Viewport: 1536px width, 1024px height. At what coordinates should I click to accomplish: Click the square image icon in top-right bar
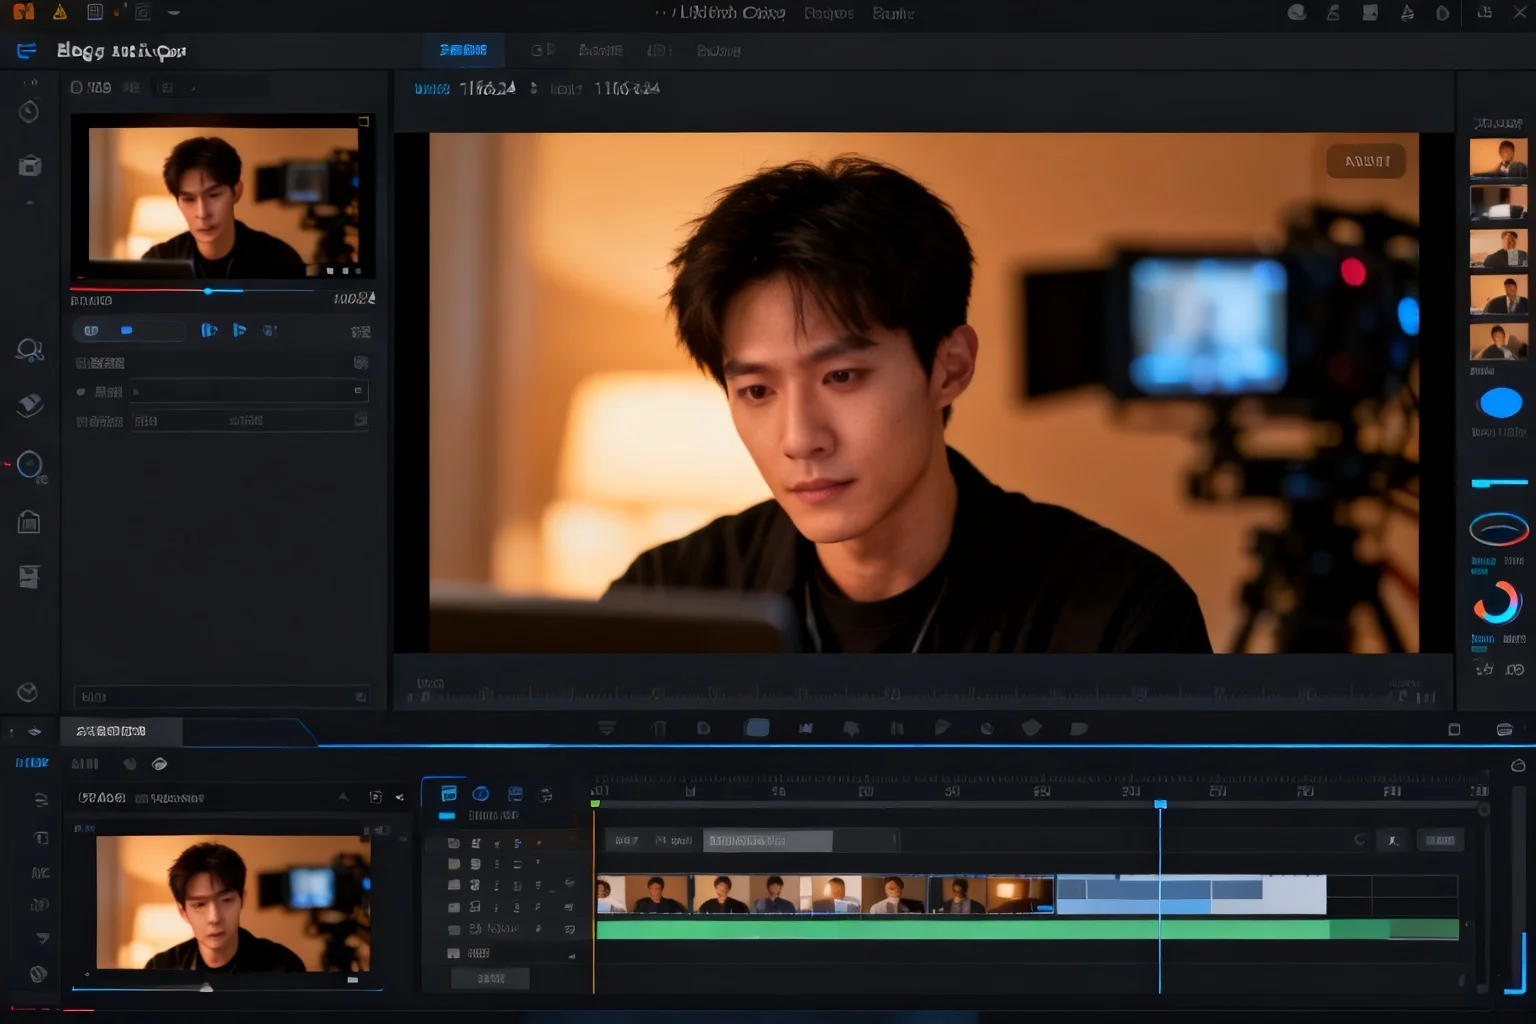pos(1370,13)
